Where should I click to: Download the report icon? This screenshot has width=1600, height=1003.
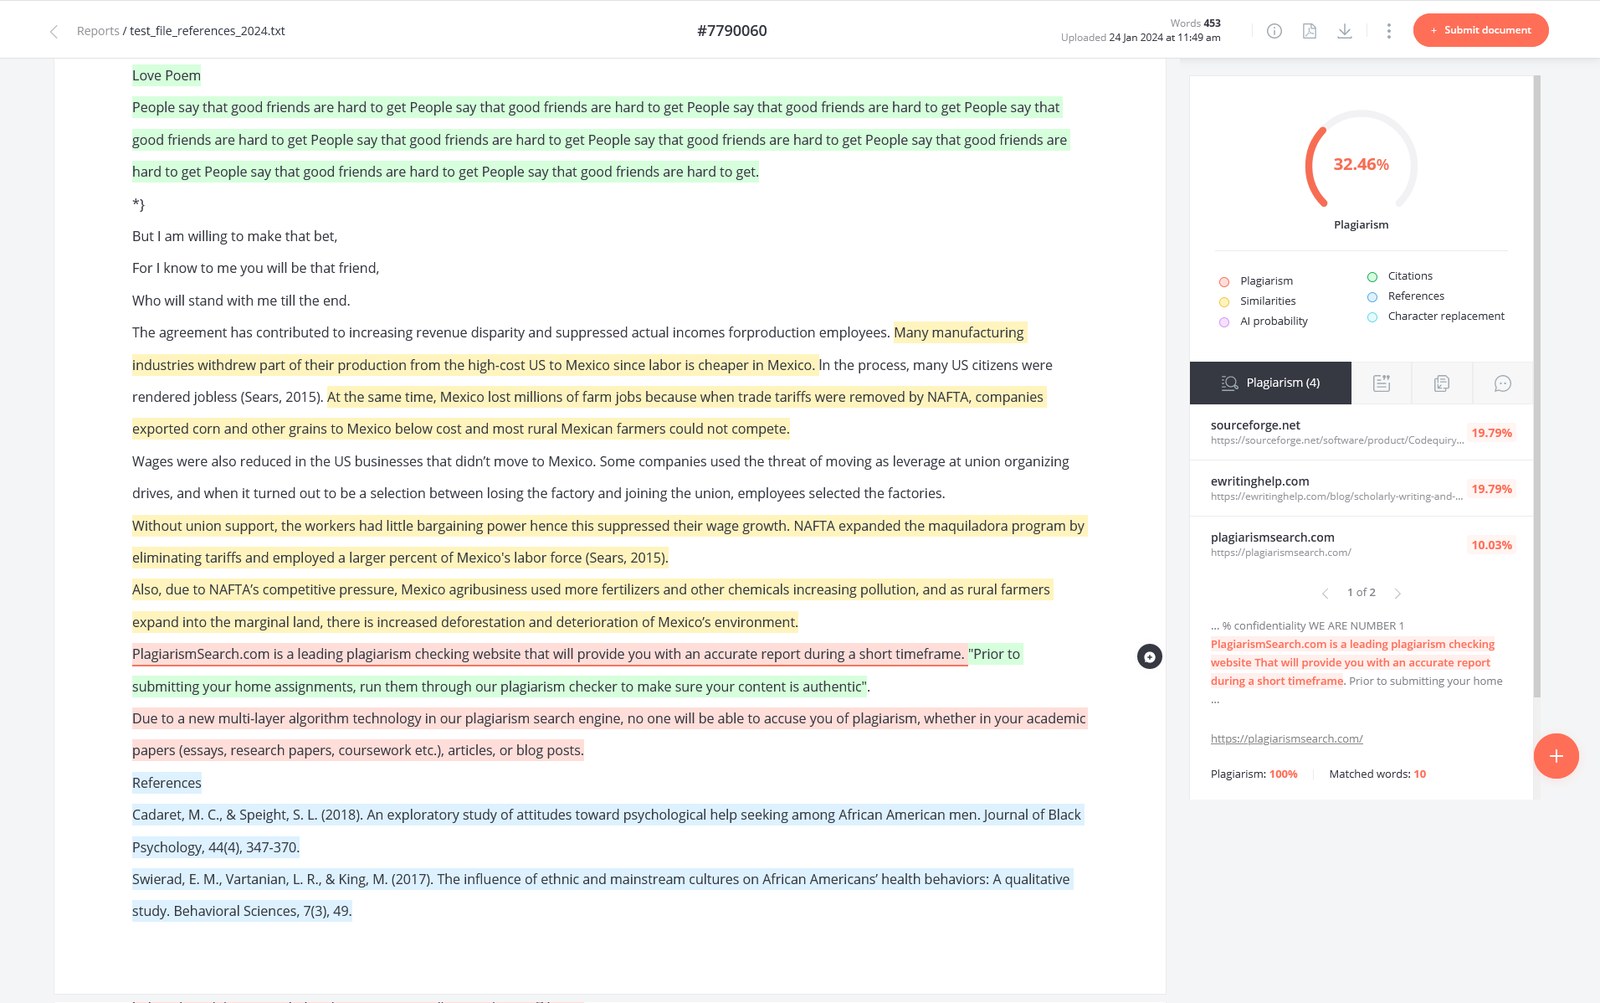coord(1345,31)
